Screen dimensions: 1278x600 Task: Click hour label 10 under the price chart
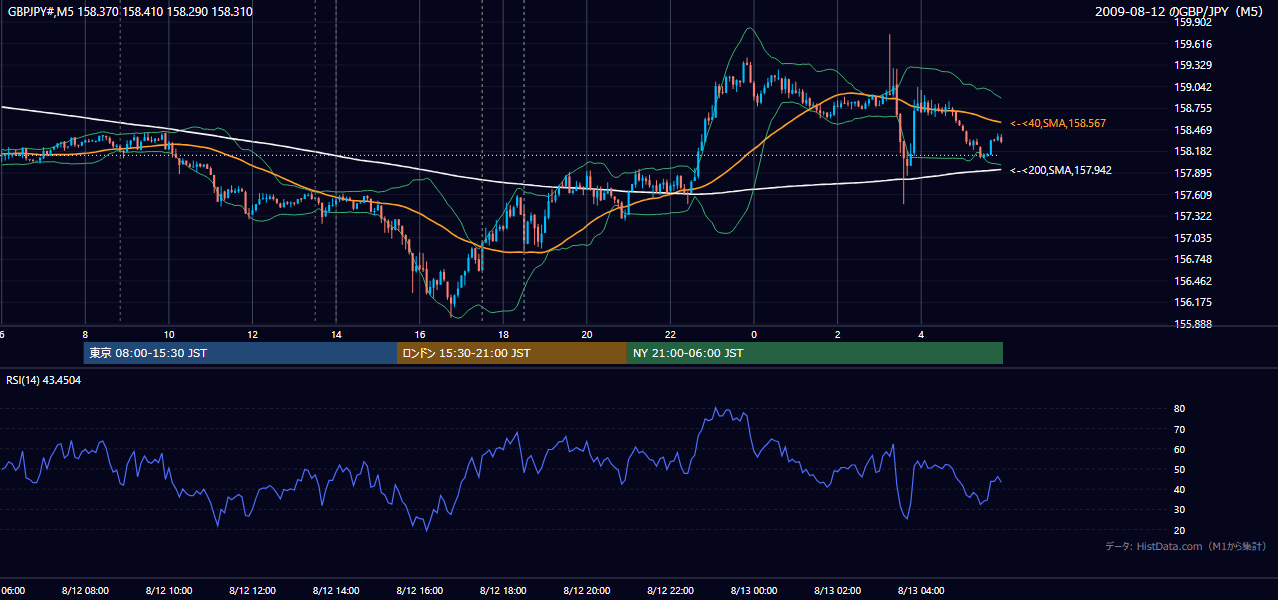point(169,335)
